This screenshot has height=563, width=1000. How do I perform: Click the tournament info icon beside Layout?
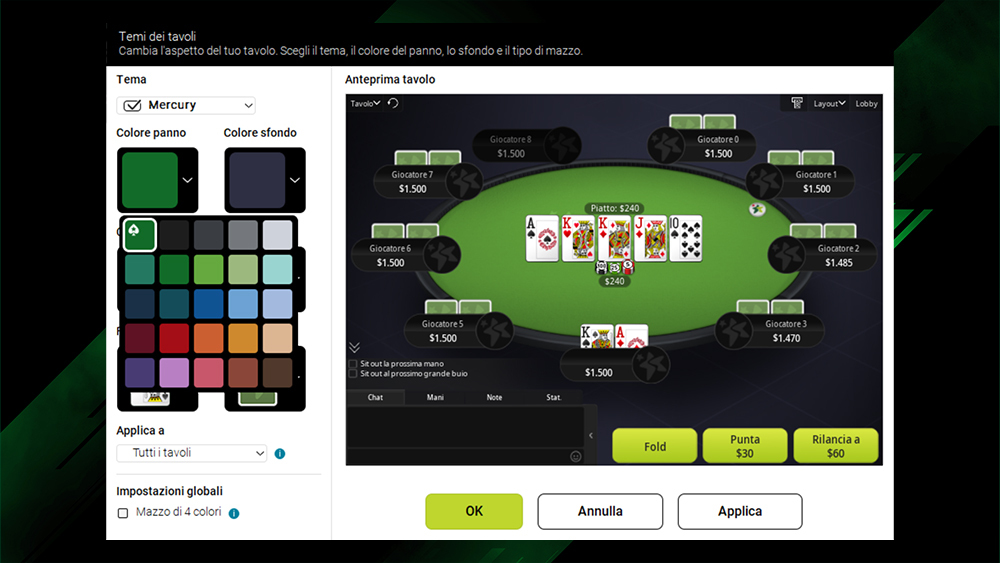[797, 103]
